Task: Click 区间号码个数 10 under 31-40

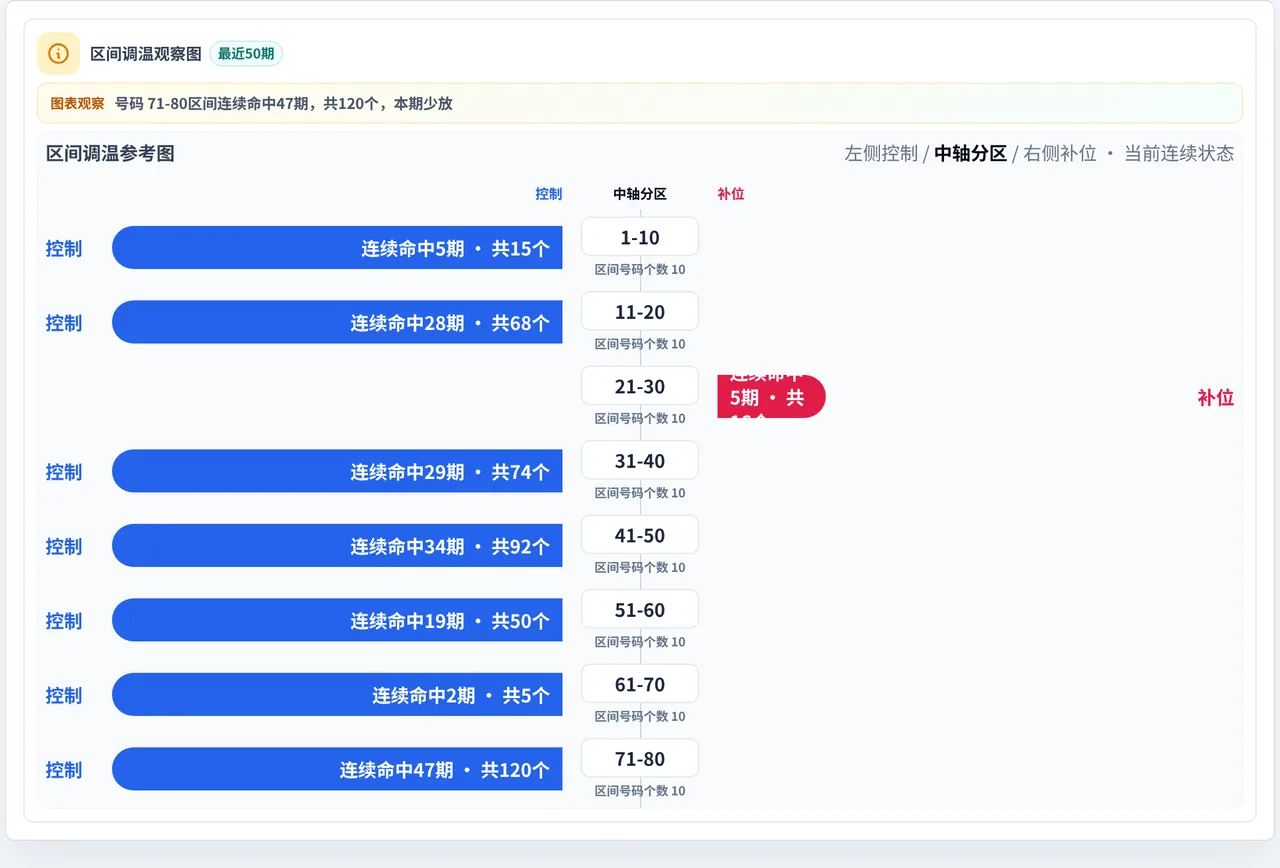Action: pos(640,493)
